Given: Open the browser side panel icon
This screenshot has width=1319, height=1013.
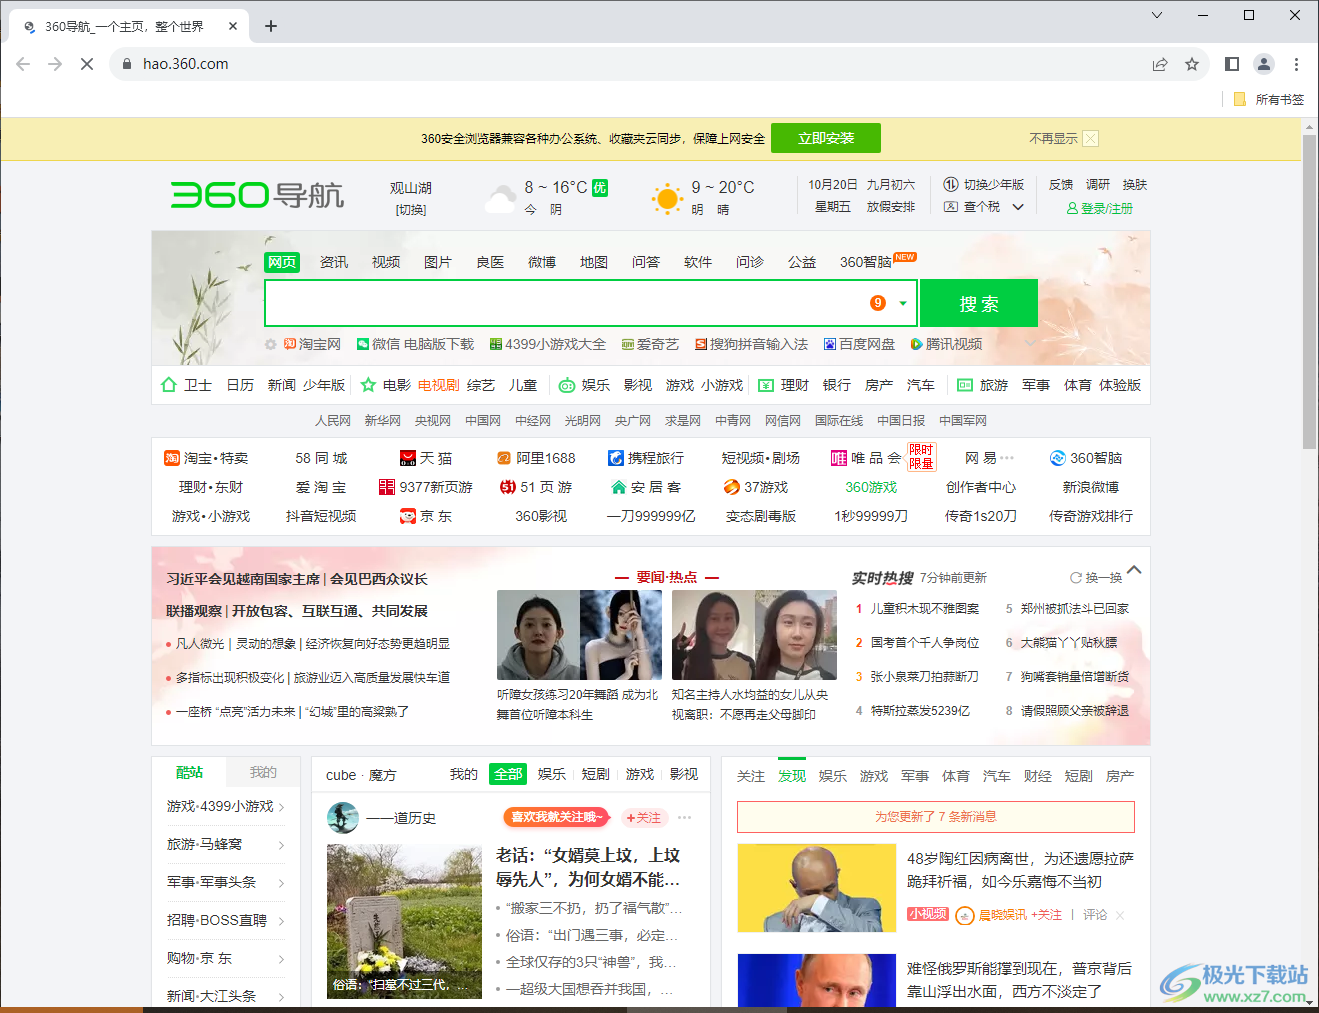Looking at the screenshot, I should (x=1232, y=64).
